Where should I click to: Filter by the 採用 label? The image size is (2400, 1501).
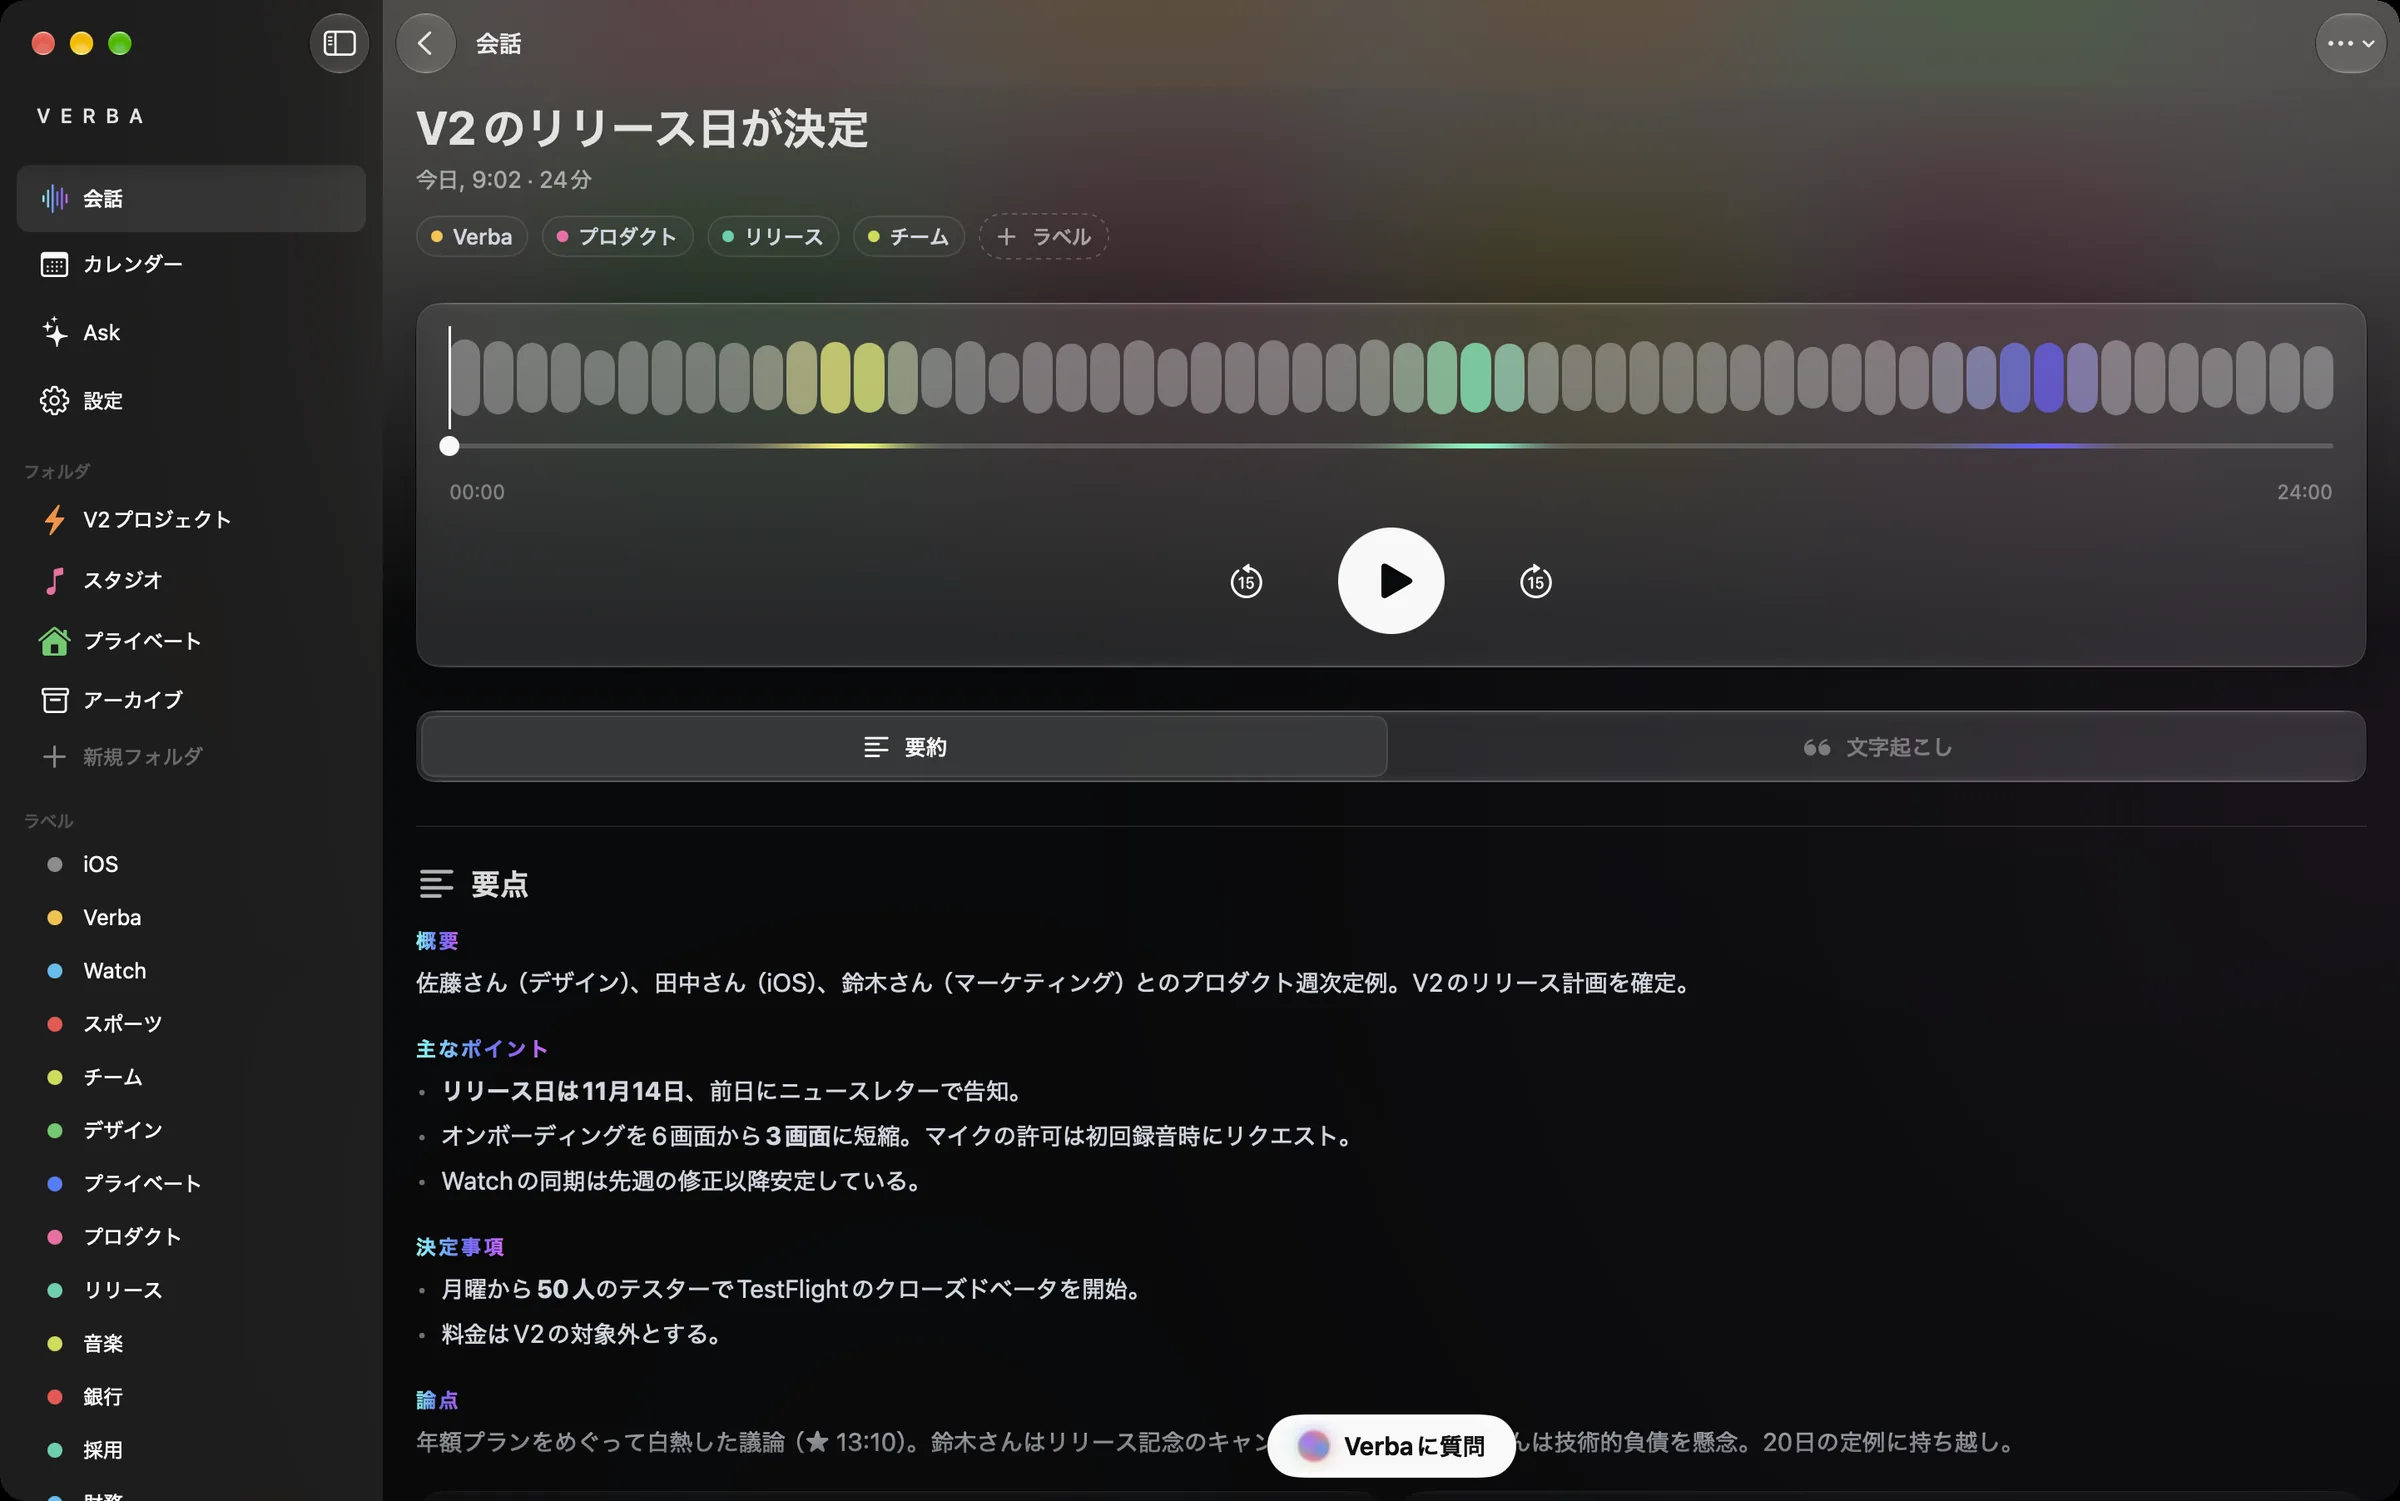tap(191, 1449)
